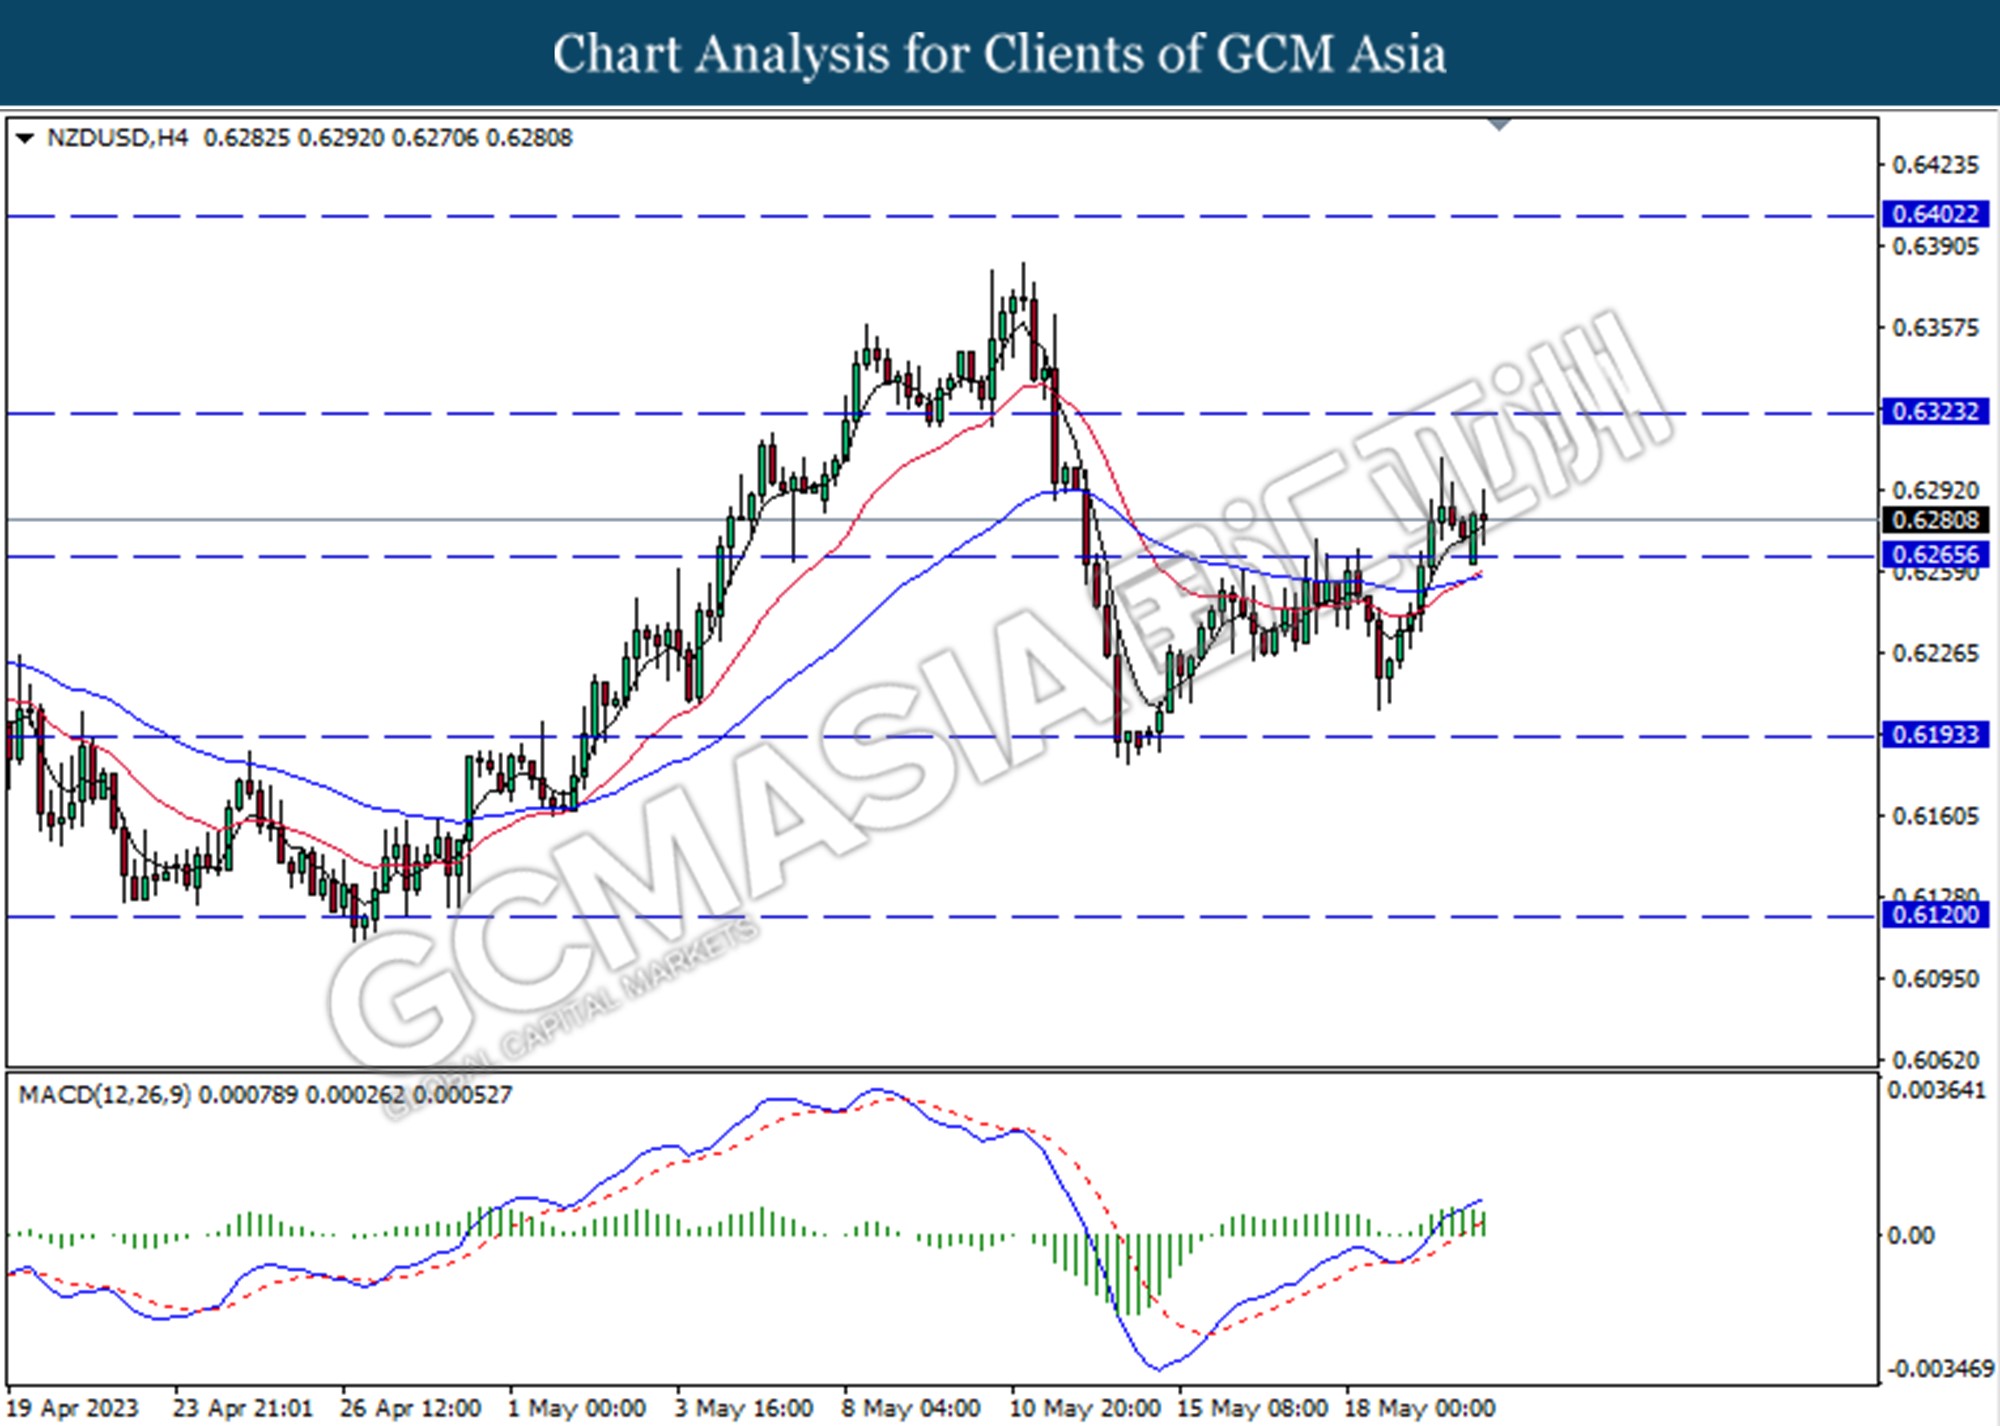Click the 0.64235 price axis label
The image size is (2000, 1428).
coord(1935,165)
